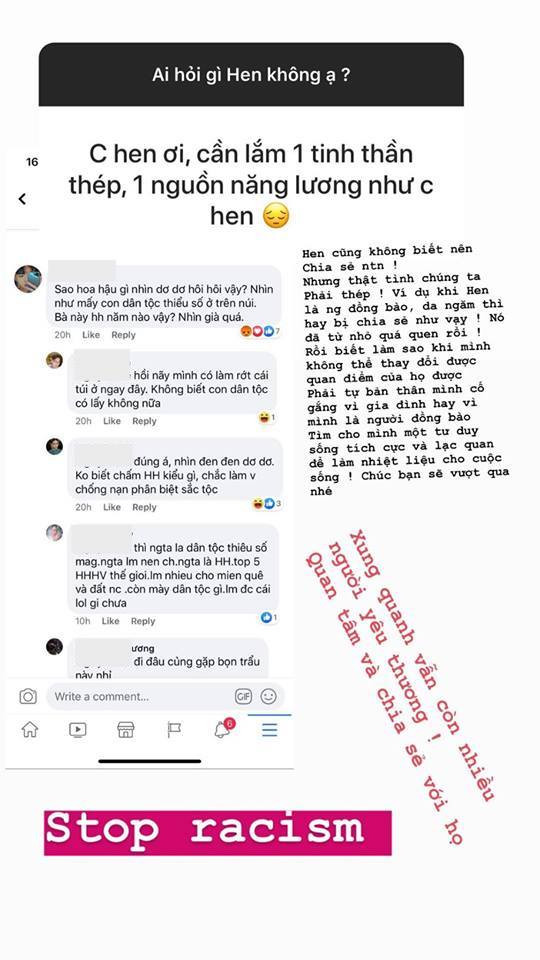This screenshot has height=960, width=540.
Task: Open the camera icon in comment bar
Action: 28,696
